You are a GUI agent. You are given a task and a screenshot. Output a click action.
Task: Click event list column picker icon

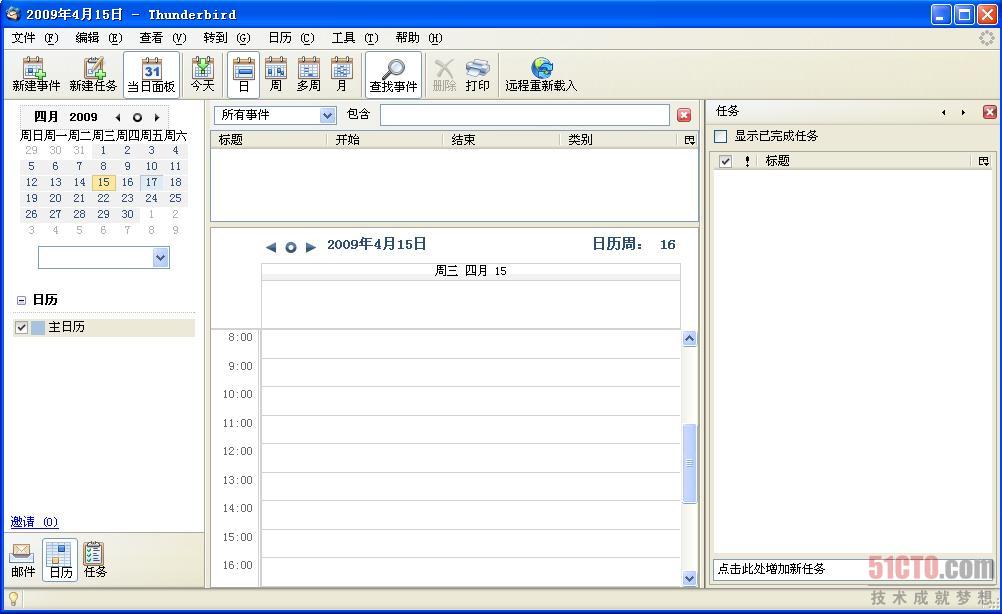[x=690, y=140]
